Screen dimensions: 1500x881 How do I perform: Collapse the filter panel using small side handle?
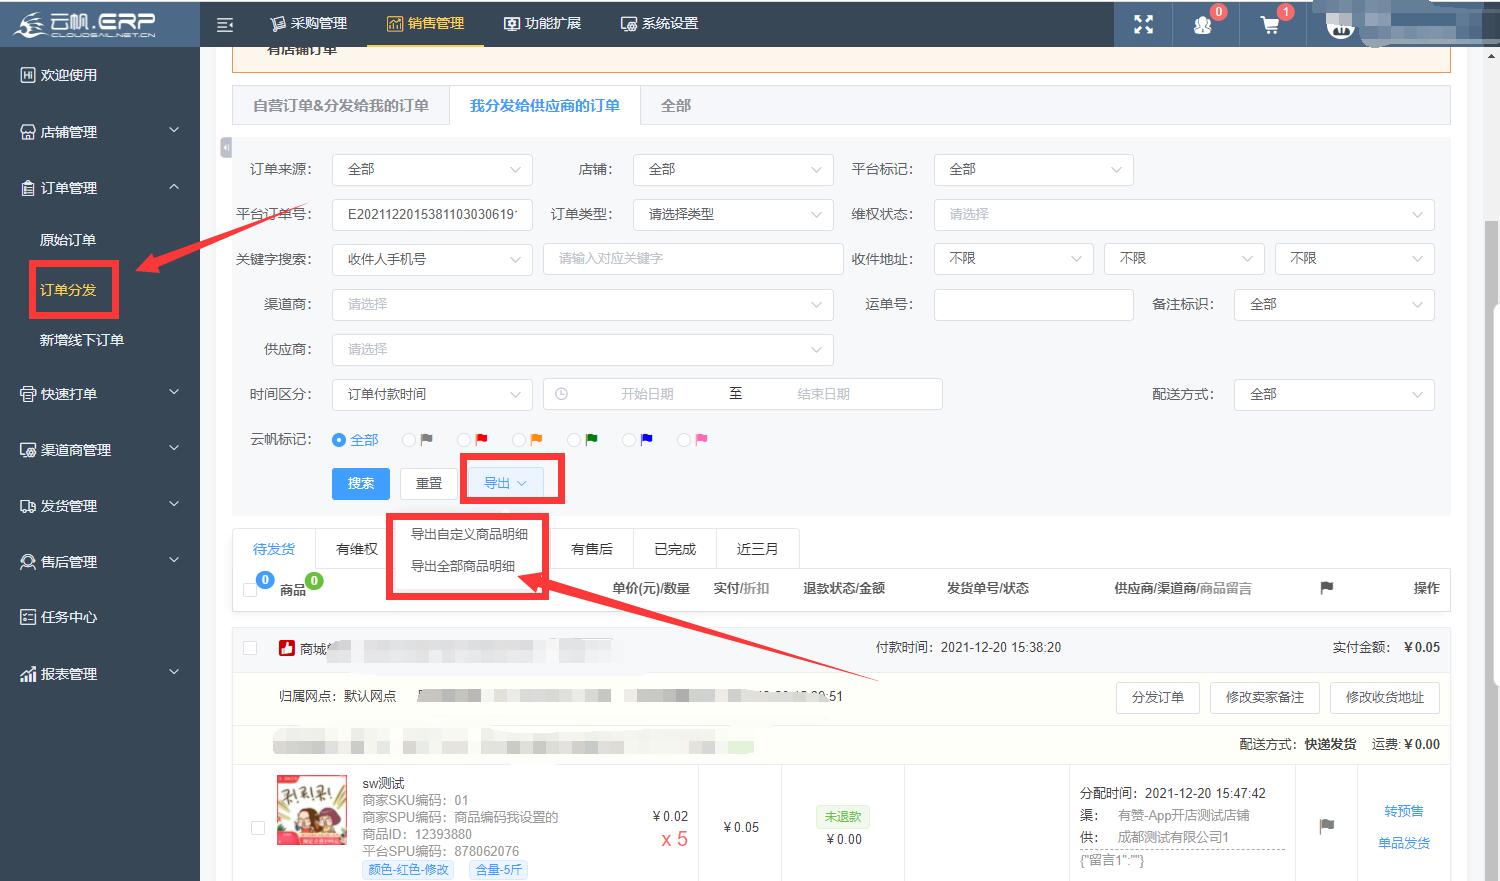pos(226,147)
